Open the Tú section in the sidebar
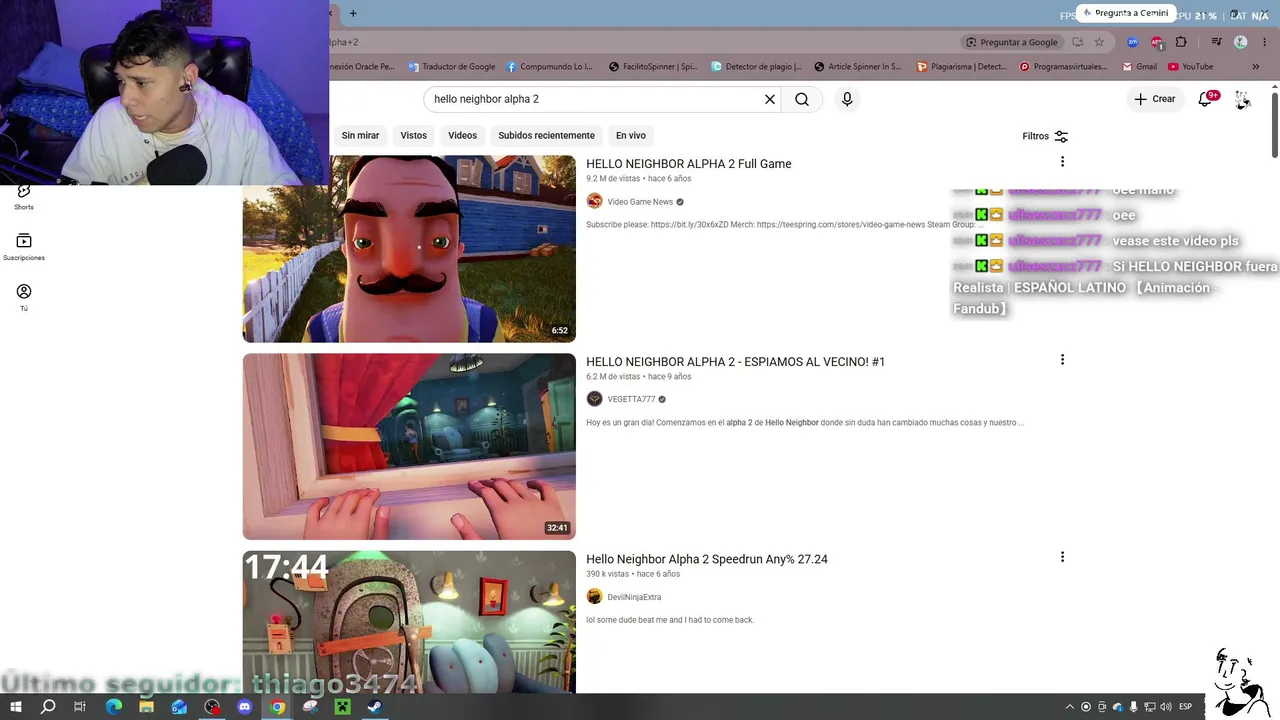This screenshot has width=1280, height=720. pyautogui.click(x=24, y=297)
